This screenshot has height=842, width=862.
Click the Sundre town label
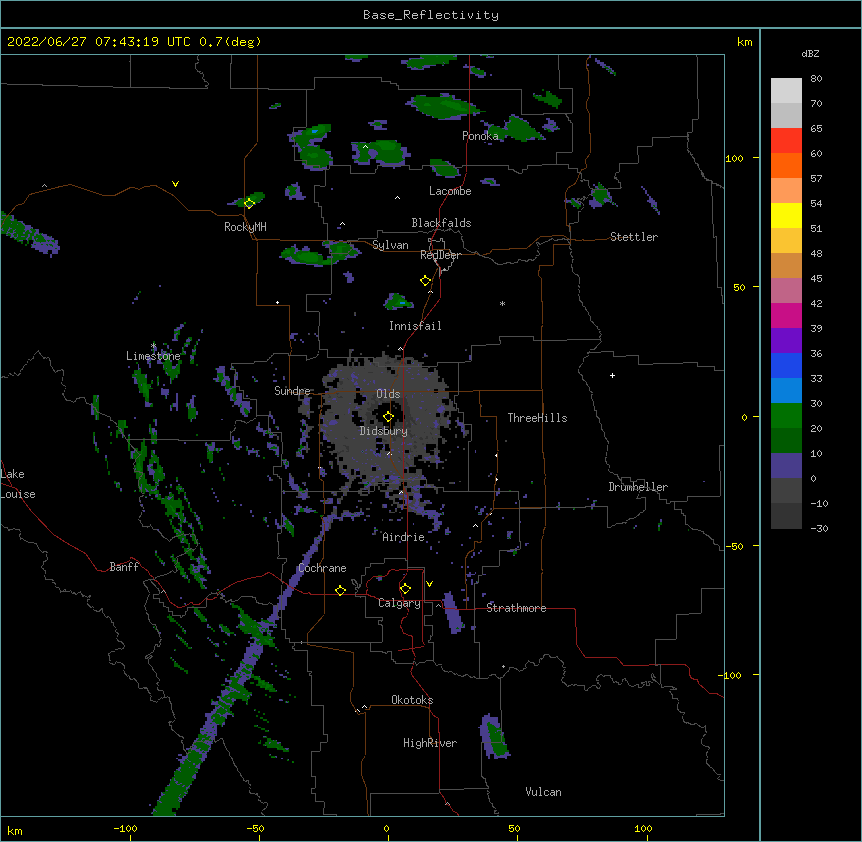click(292, 391)
